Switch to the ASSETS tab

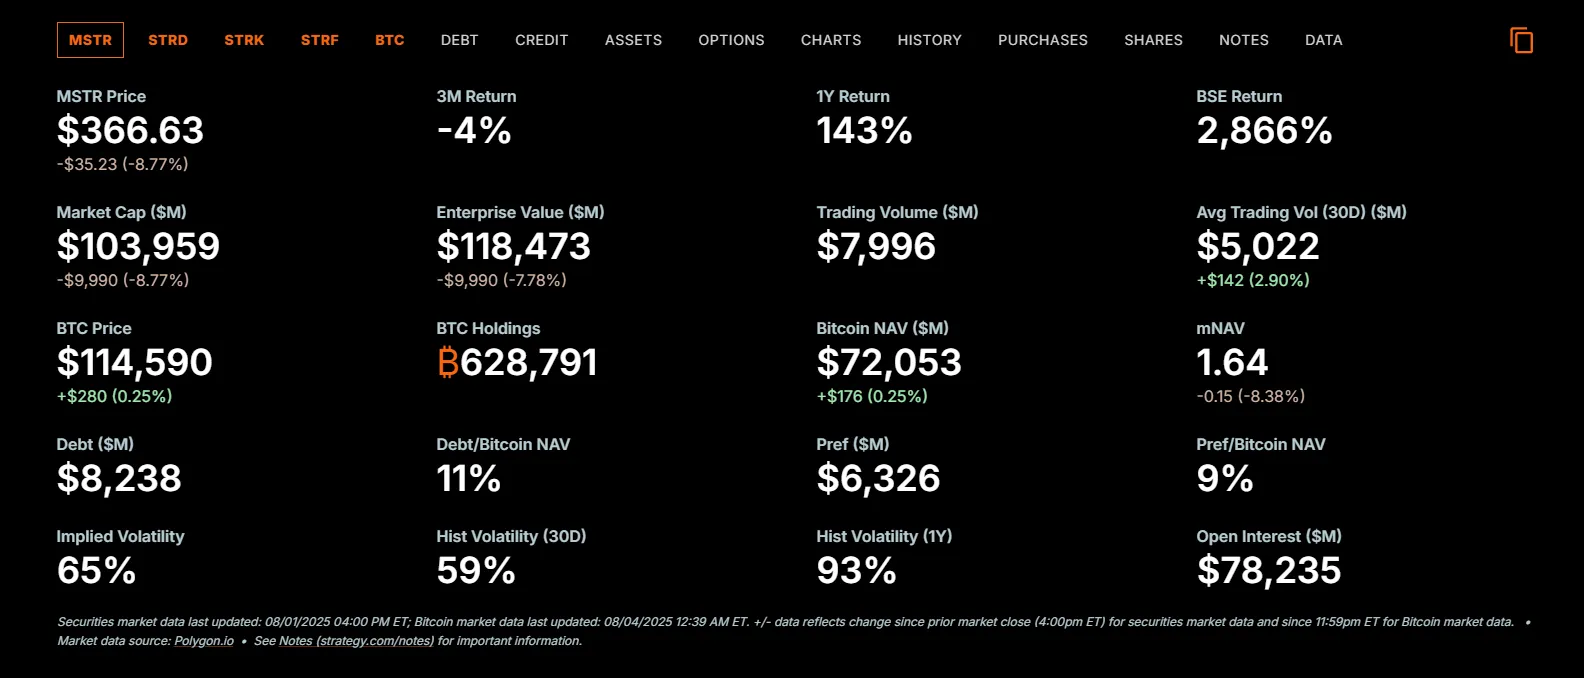(x=633, y=40)
